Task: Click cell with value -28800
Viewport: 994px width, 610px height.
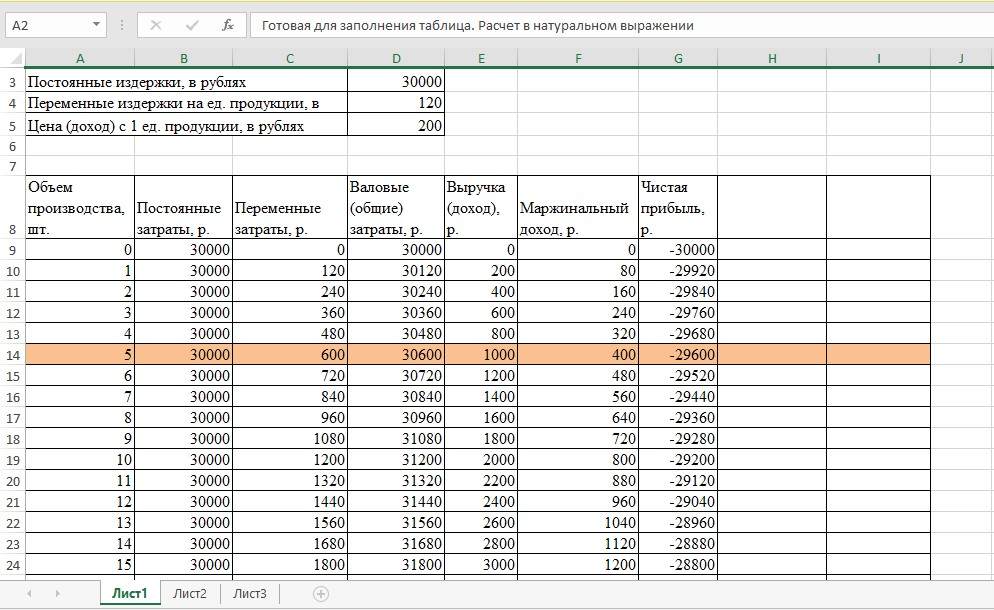Action: point(678,564)
